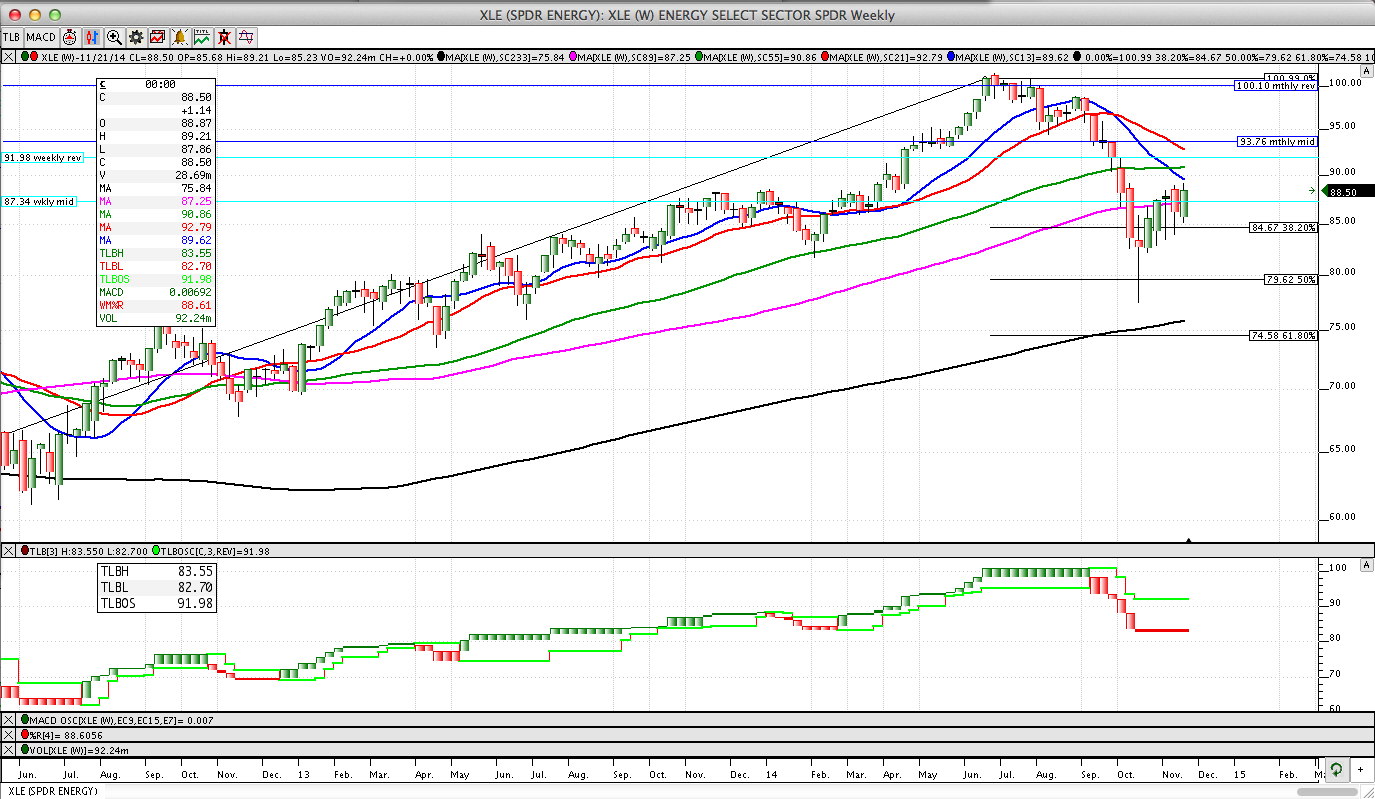The width and height of the screenshot is (1375, 799).
Task: Close the VOL pane with X
Action: (x=9, y=750)
